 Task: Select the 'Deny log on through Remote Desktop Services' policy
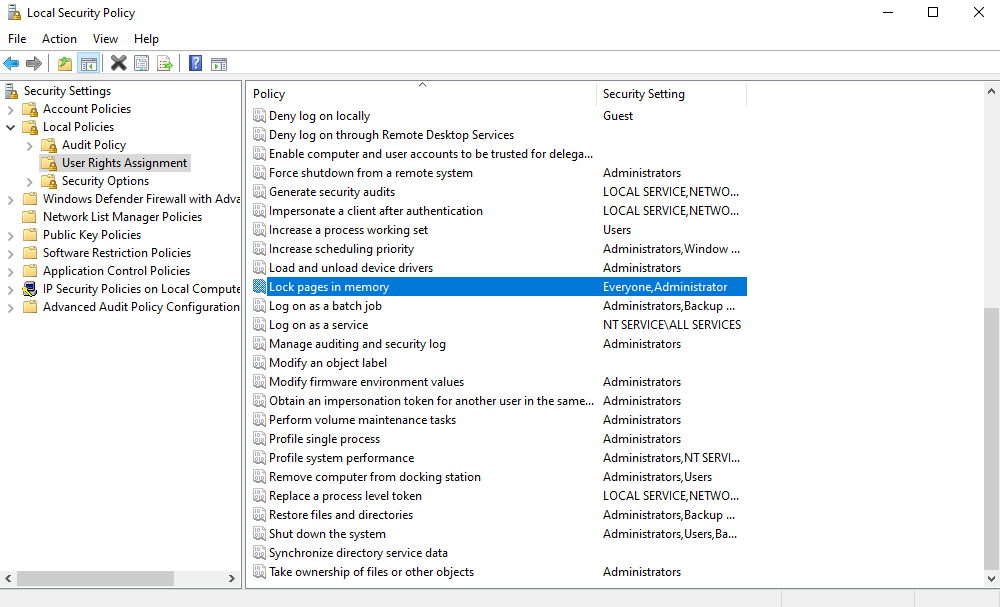[x=391, y=135]
